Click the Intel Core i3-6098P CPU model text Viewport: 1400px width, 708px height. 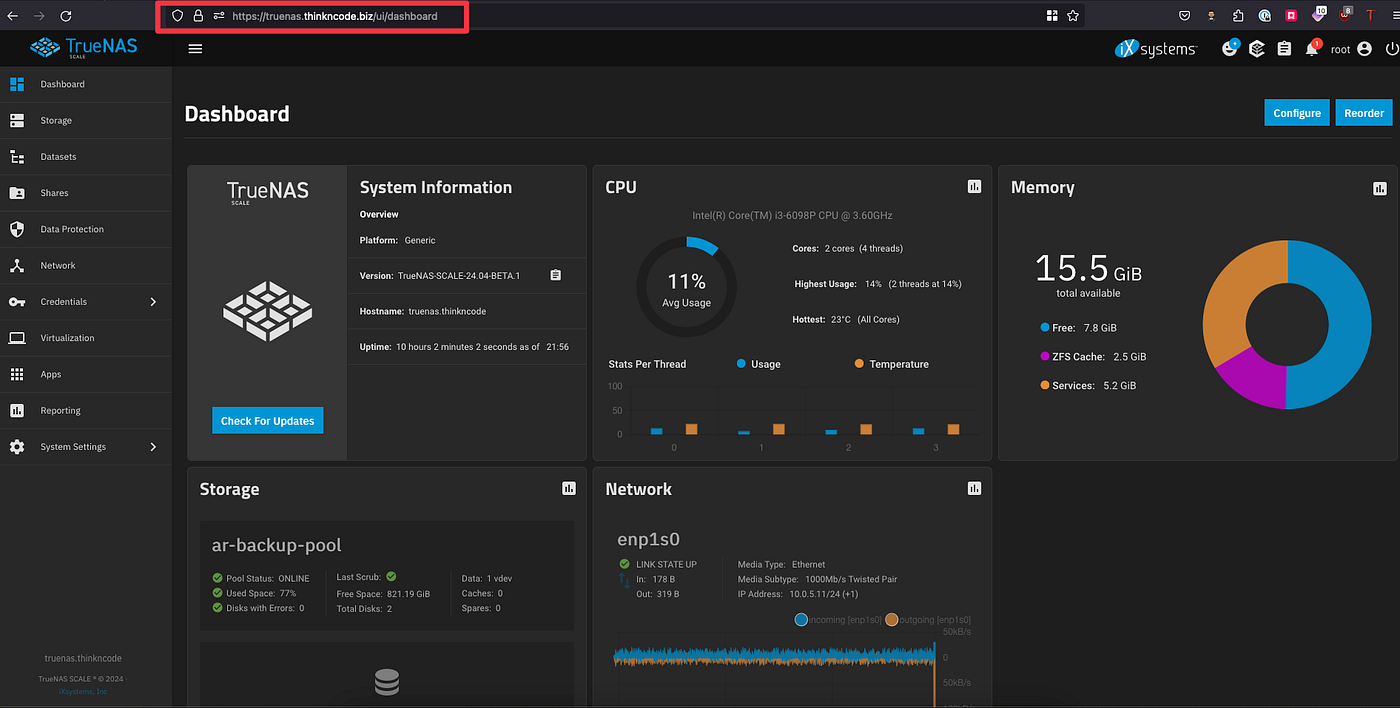pos(792,215)
